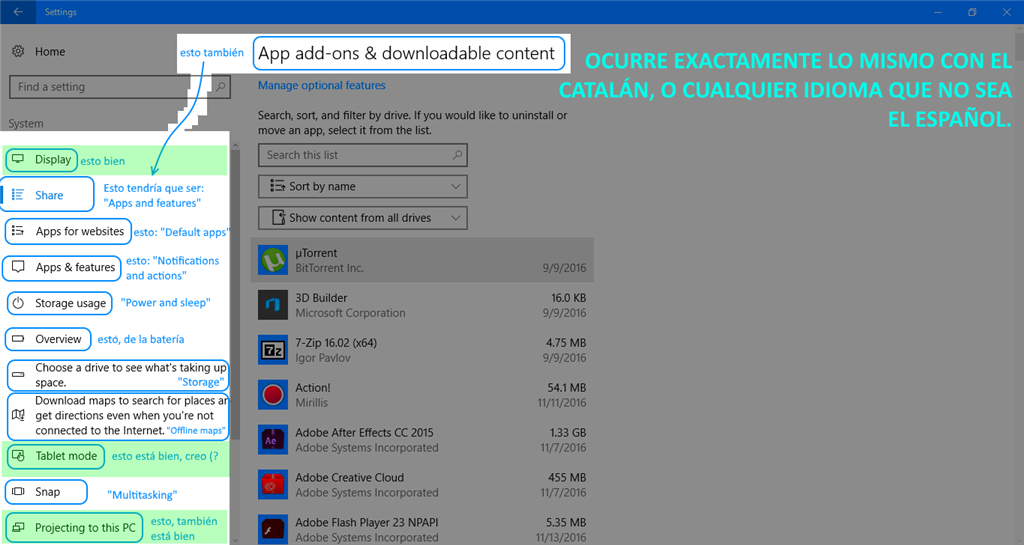Click the Projecting to this PC icon
Screen dimensions: 1024x545
[x=18, y=527]
